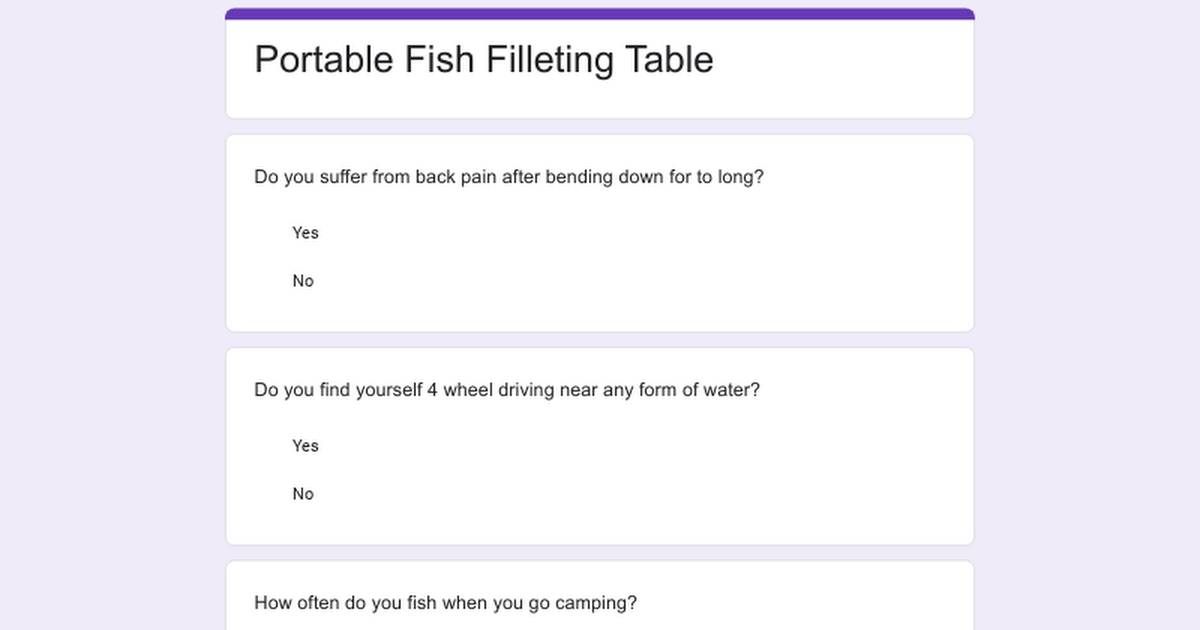The width and height of the screenshot is (1200, 630).
Task: Choose Yes for the 4 wheel driving question
Action: point(305,446)
